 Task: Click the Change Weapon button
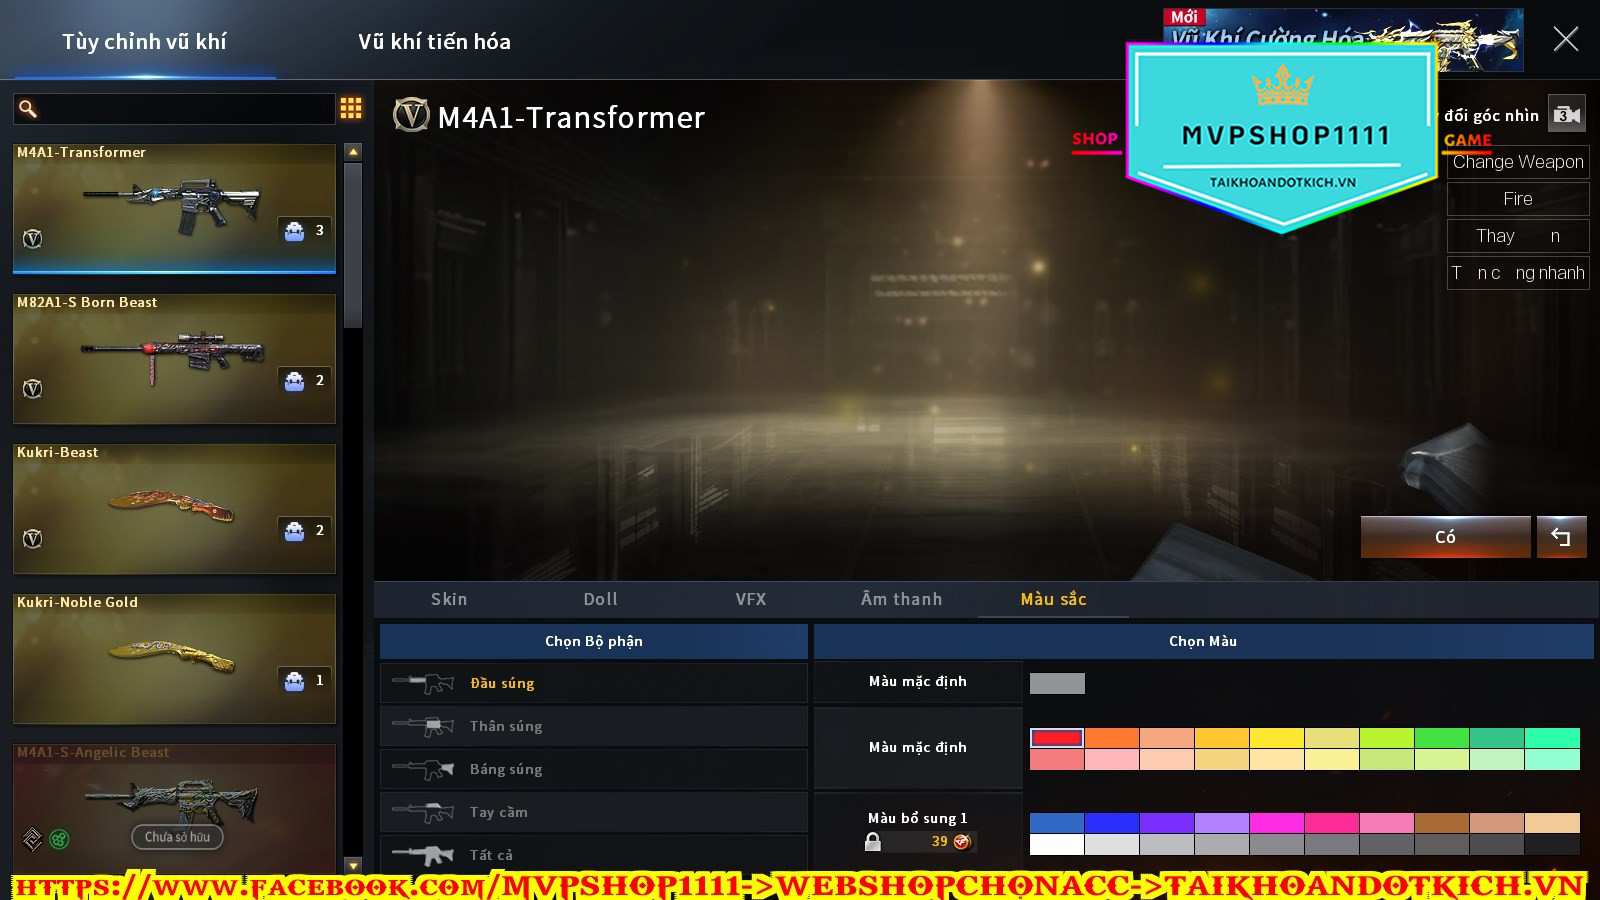coord(1517,162)
